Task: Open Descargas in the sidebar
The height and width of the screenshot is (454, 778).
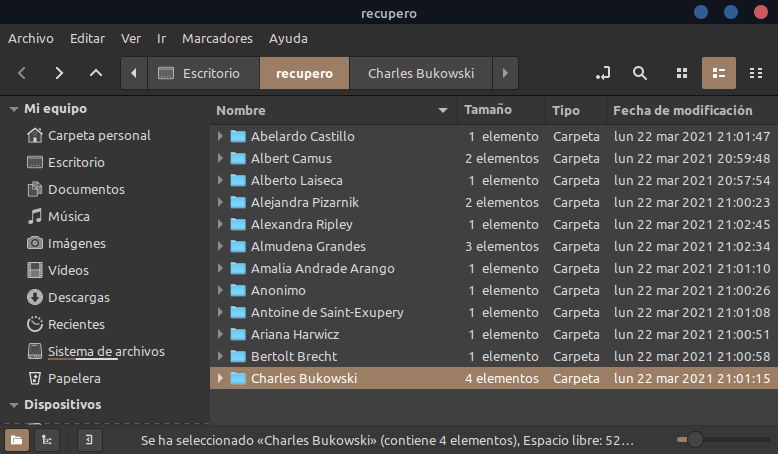Action: tap(79, 297)
